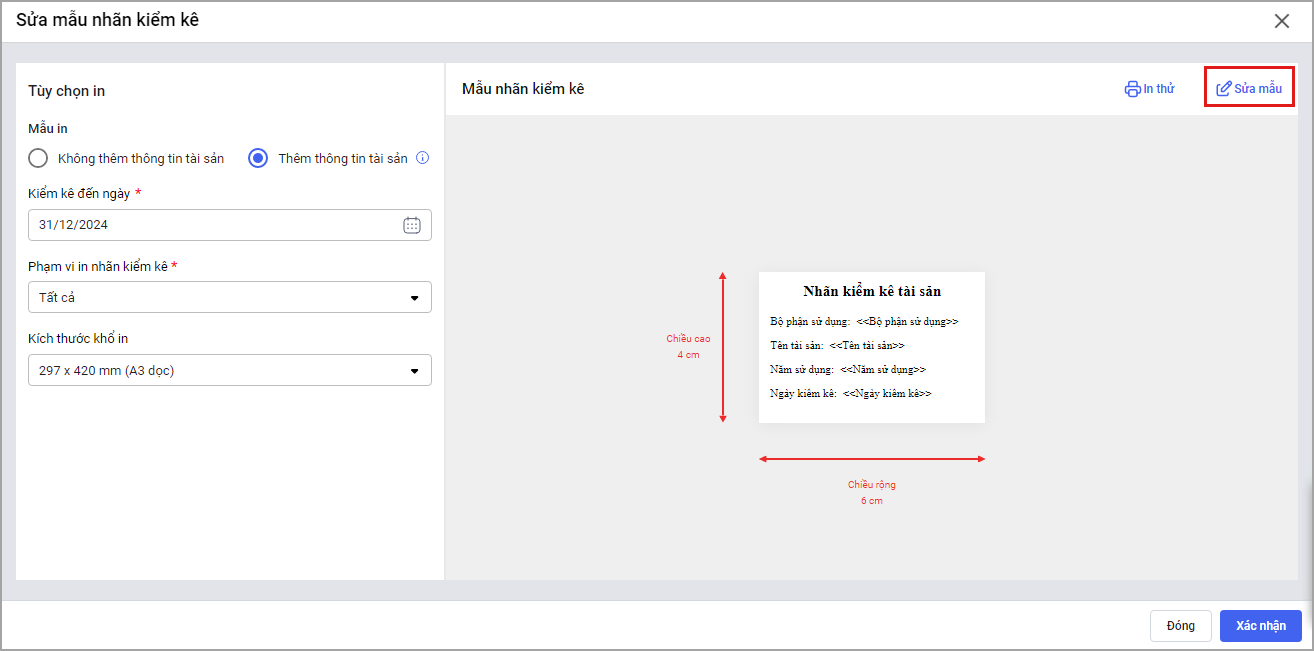Open the calendar picker icon

click(411, 225)
